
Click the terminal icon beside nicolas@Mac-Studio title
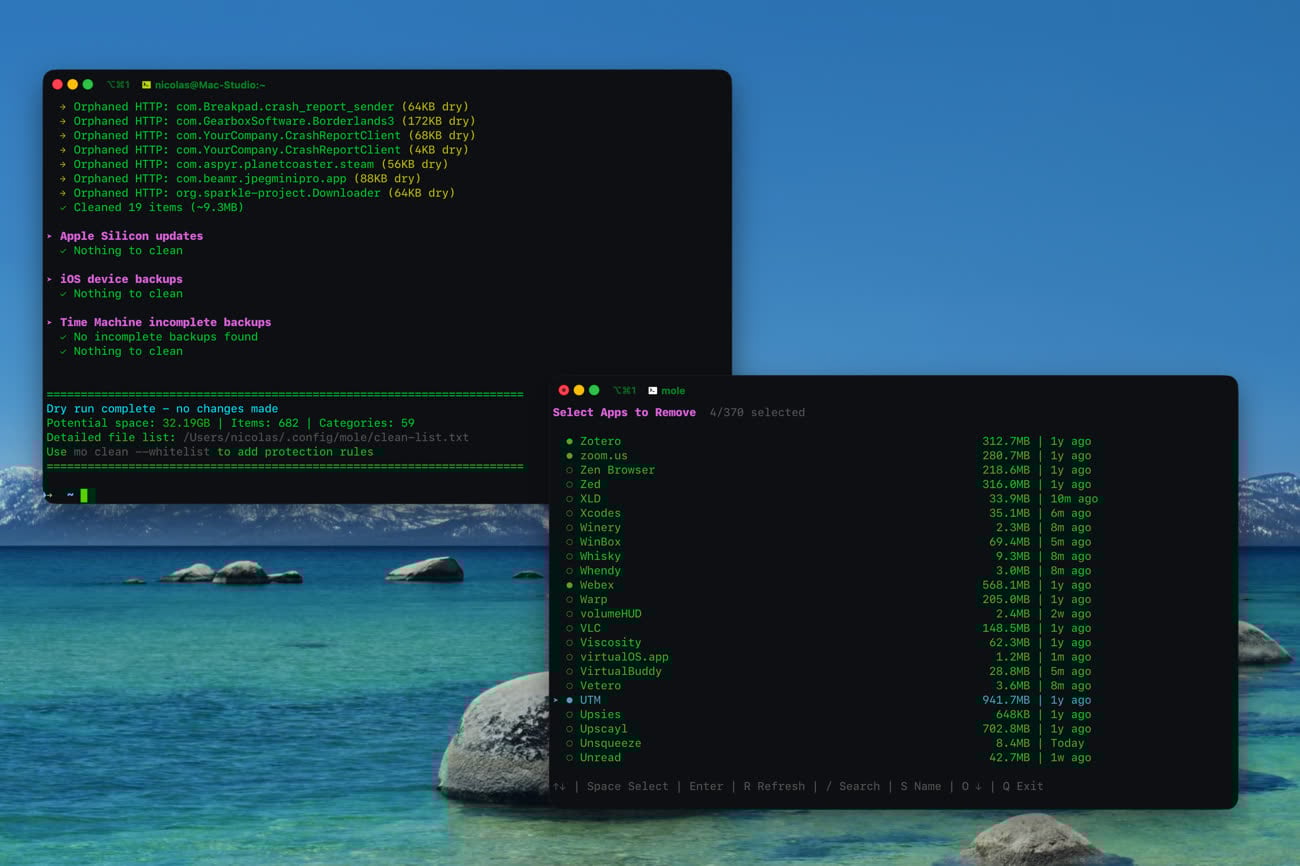pos(146,85)
